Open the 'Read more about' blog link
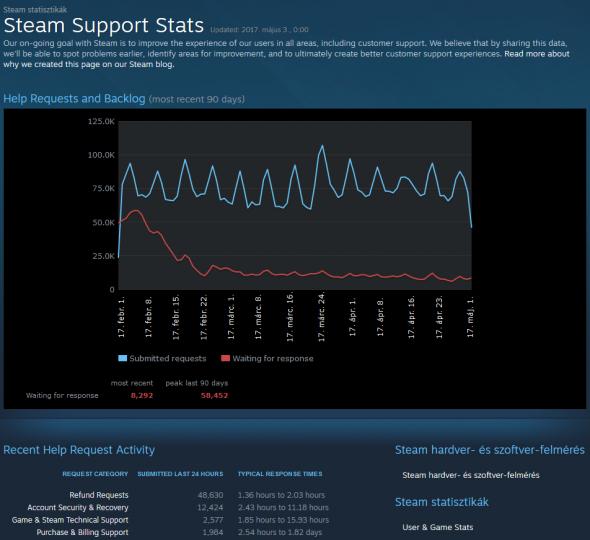The height and width of the screenshot is (540, 590). 537,54
